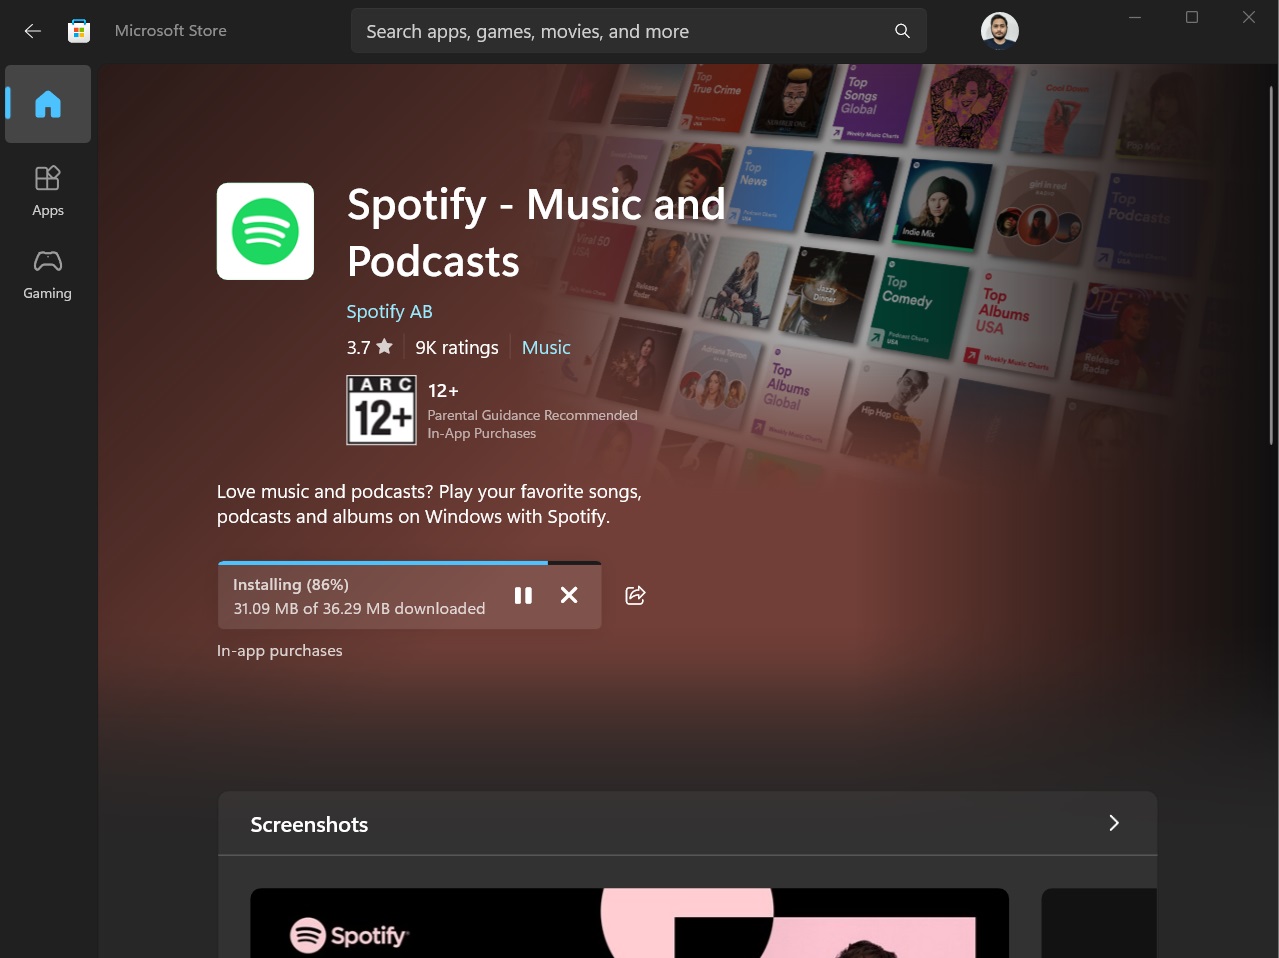
Task: Click the 3.7 star rating
Action: tap(370, 347)
